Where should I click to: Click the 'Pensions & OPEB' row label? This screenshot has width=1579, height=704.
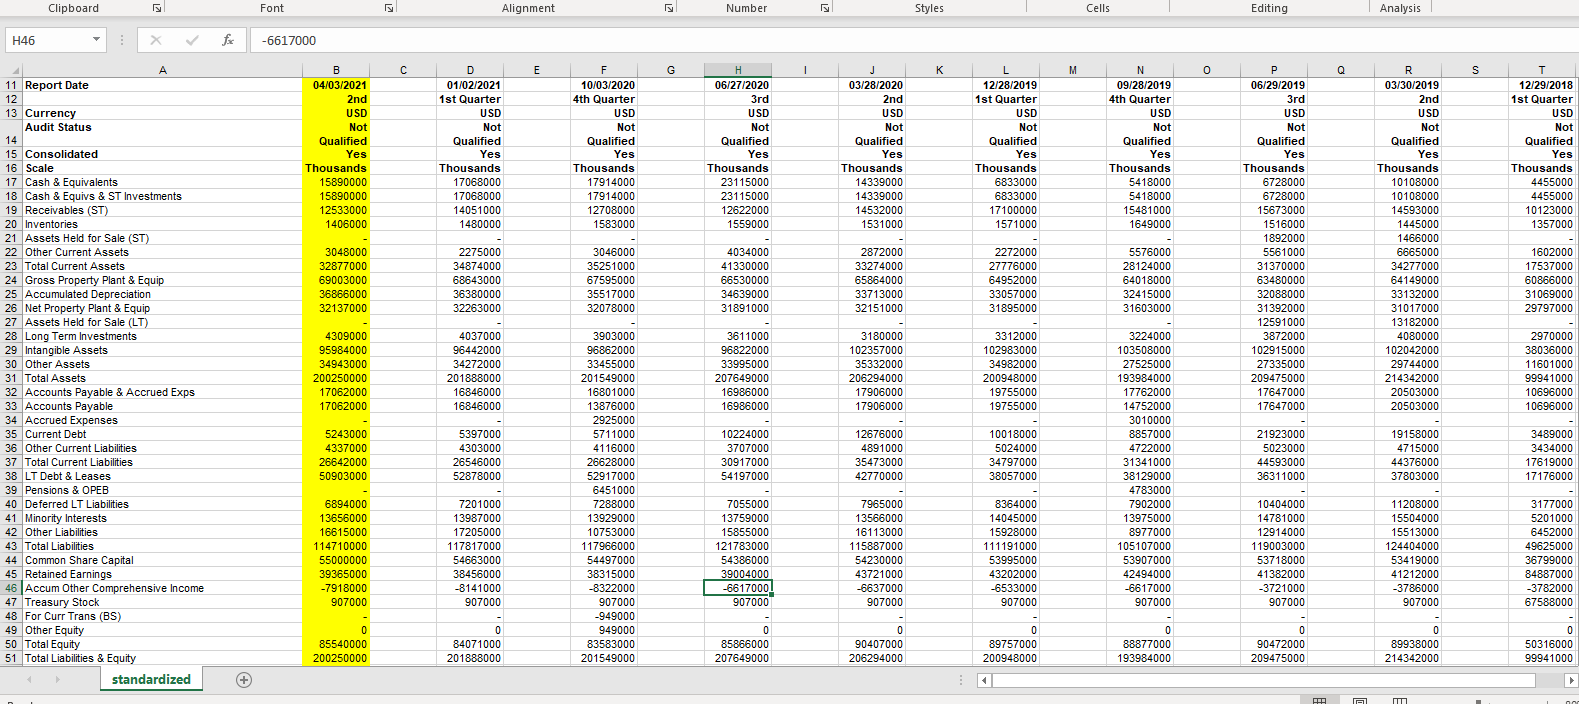tap(67, 490)
